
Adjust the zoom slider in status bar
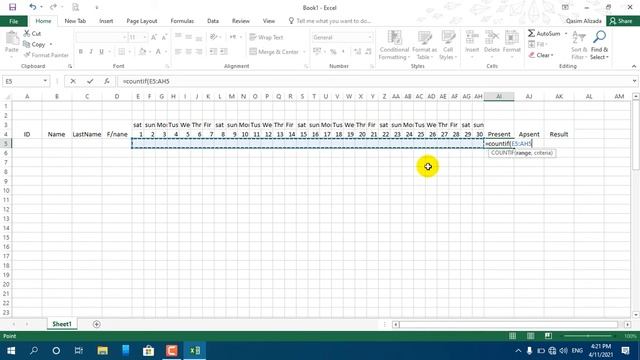588,336
